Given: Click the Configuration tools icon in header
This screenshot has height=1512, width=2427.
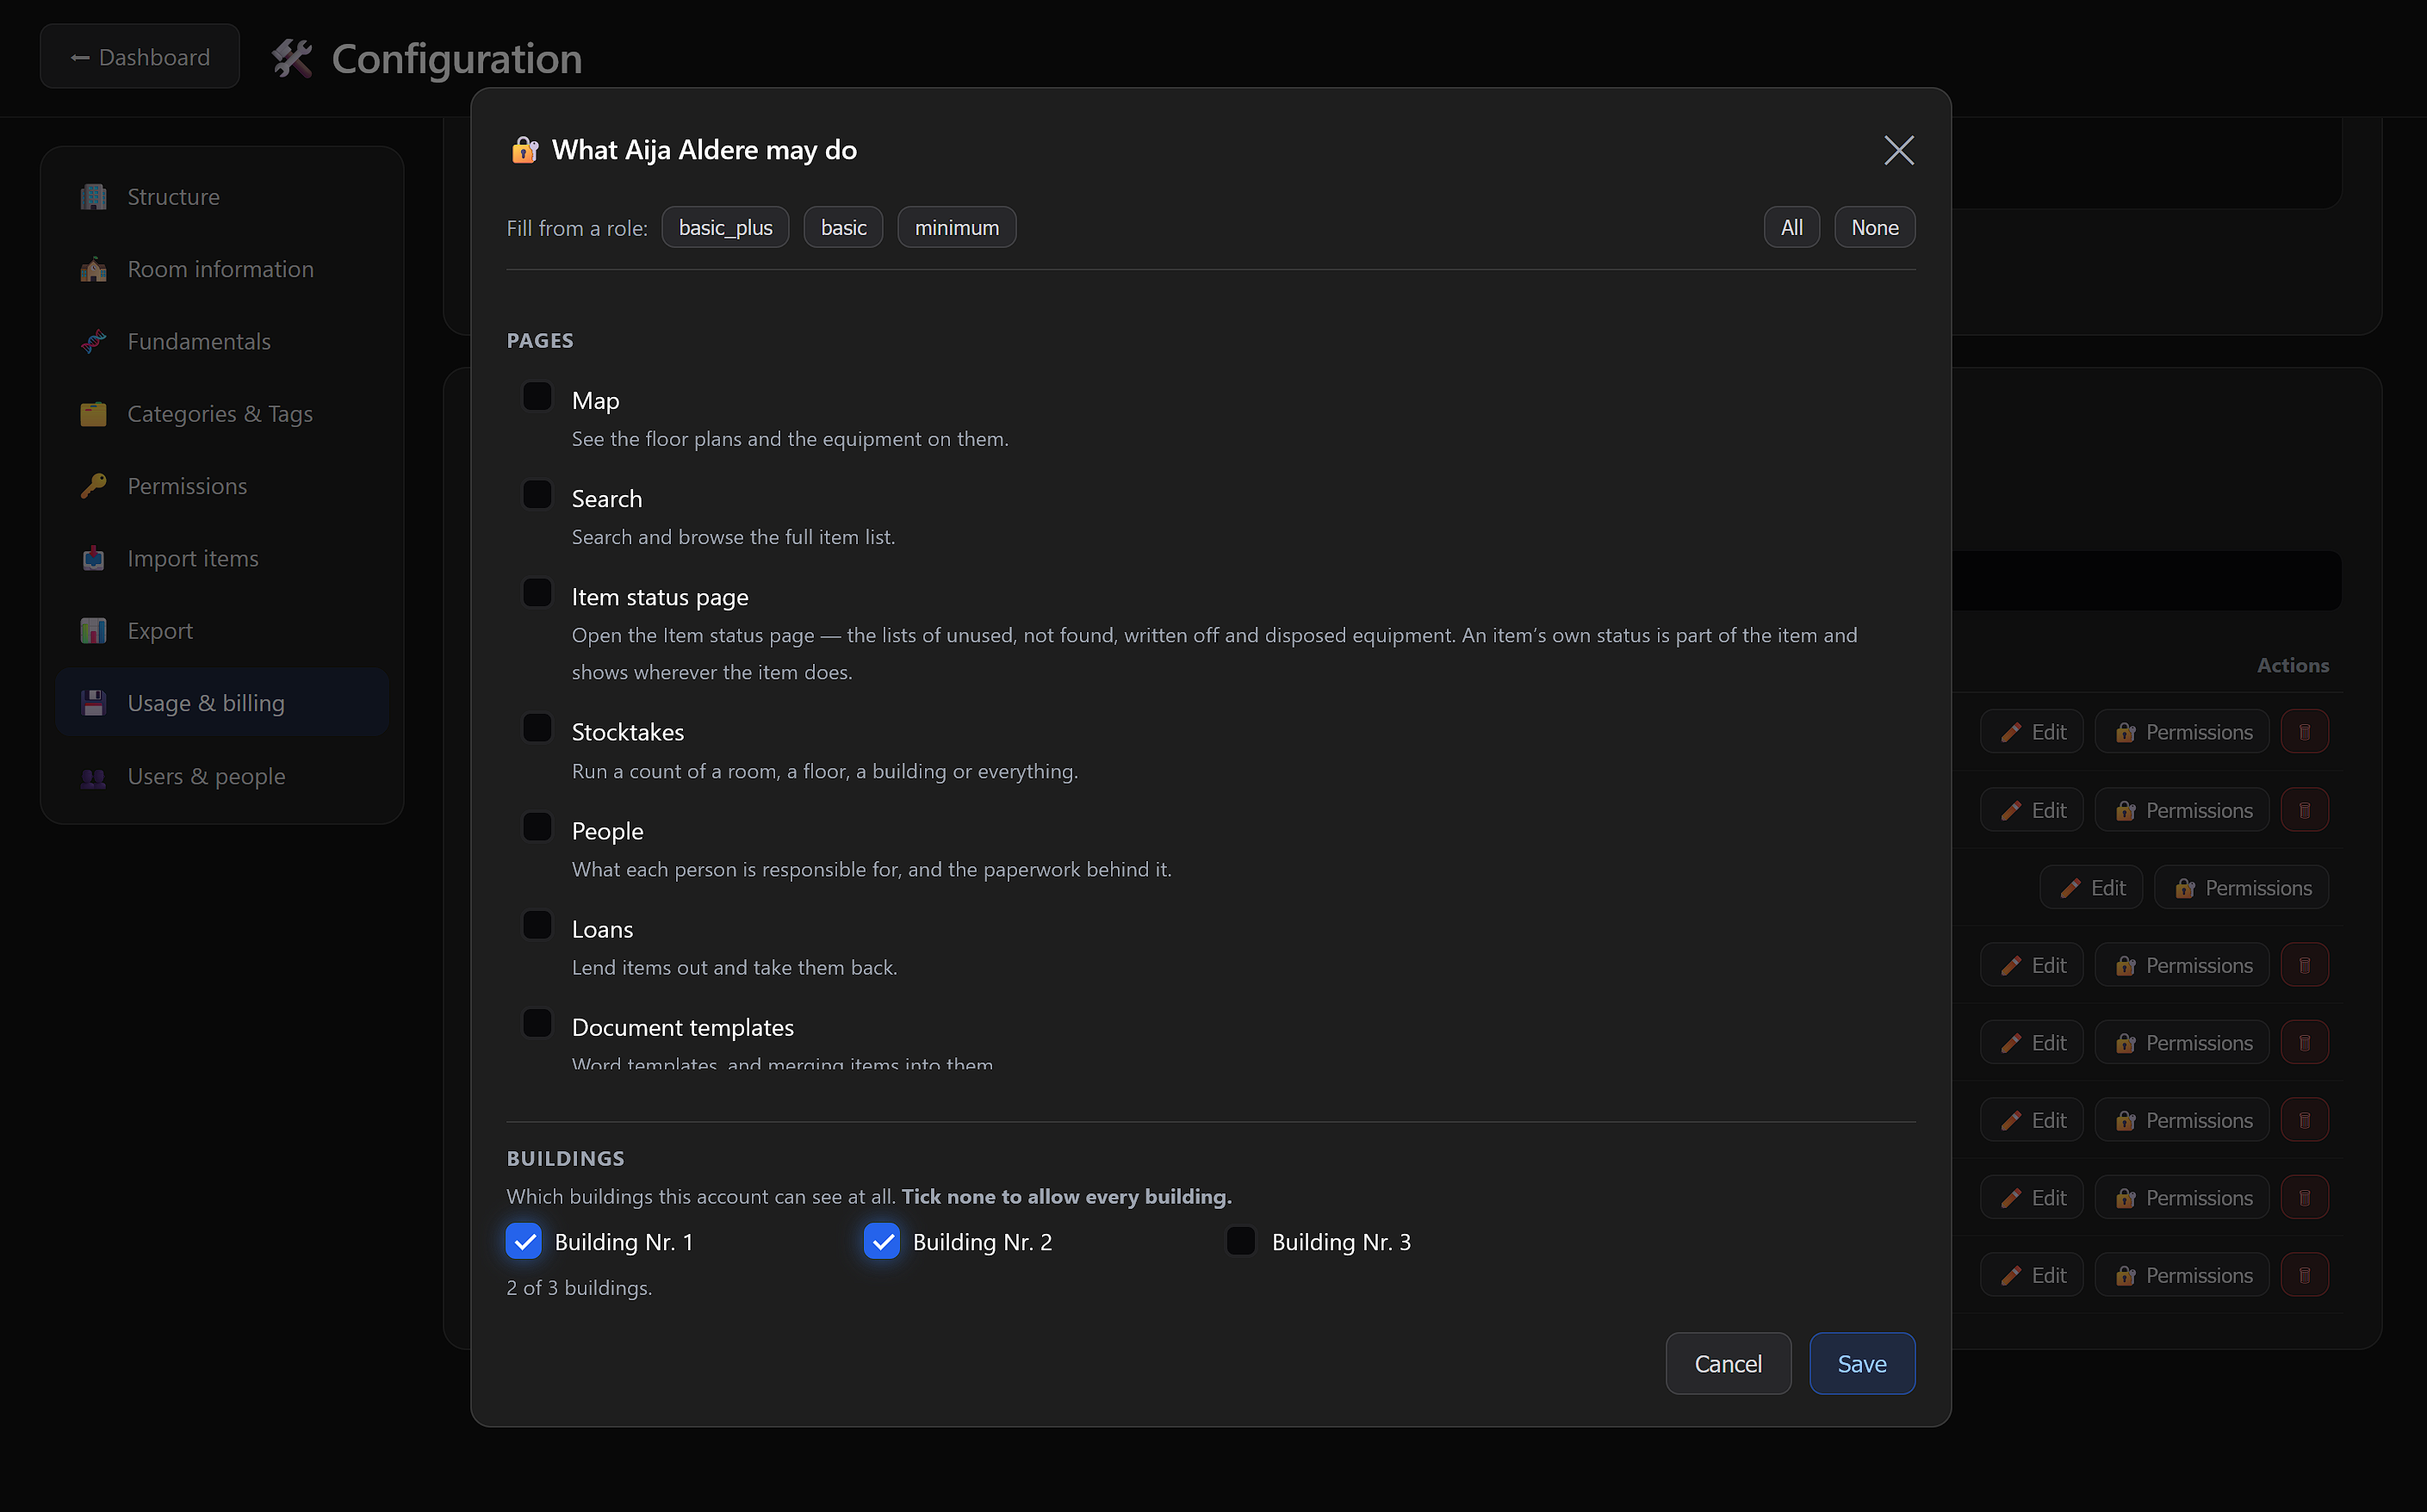Looking at the screenshot, I should [x=292, y=58].
